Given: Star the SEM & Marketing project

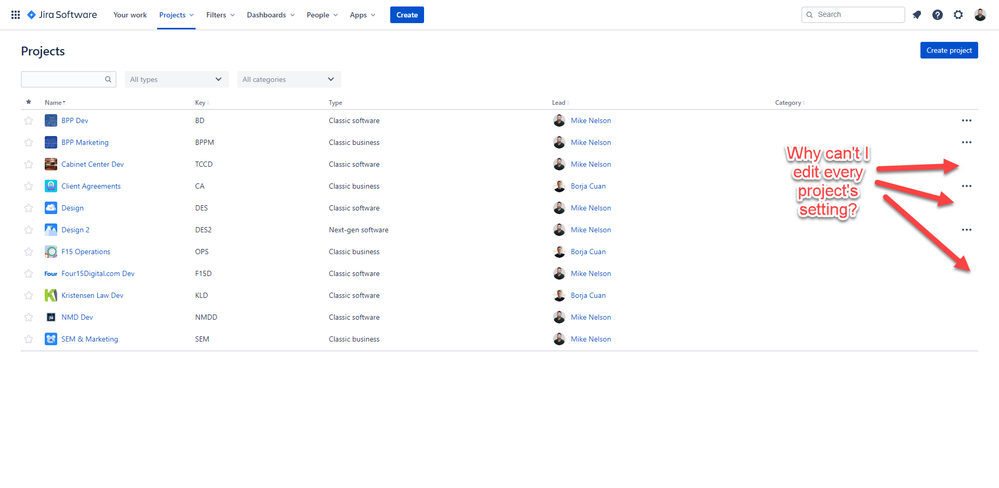Looking at the screenshot, I should 28,339.
